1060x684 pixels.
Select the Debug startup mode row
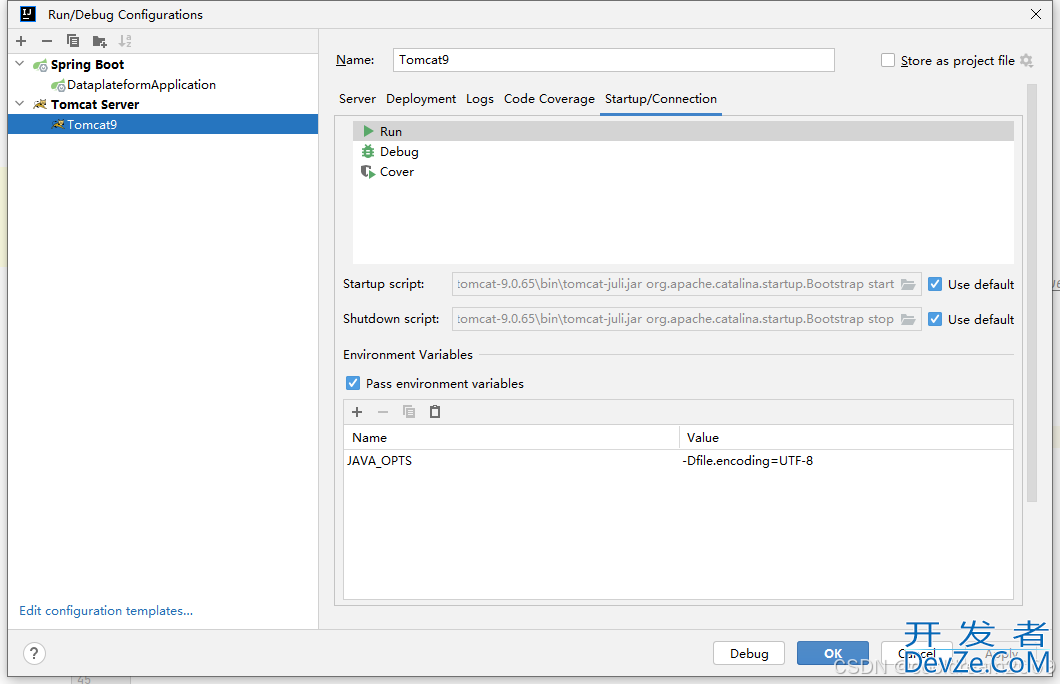pyautogui.click(x=683, y=151)
